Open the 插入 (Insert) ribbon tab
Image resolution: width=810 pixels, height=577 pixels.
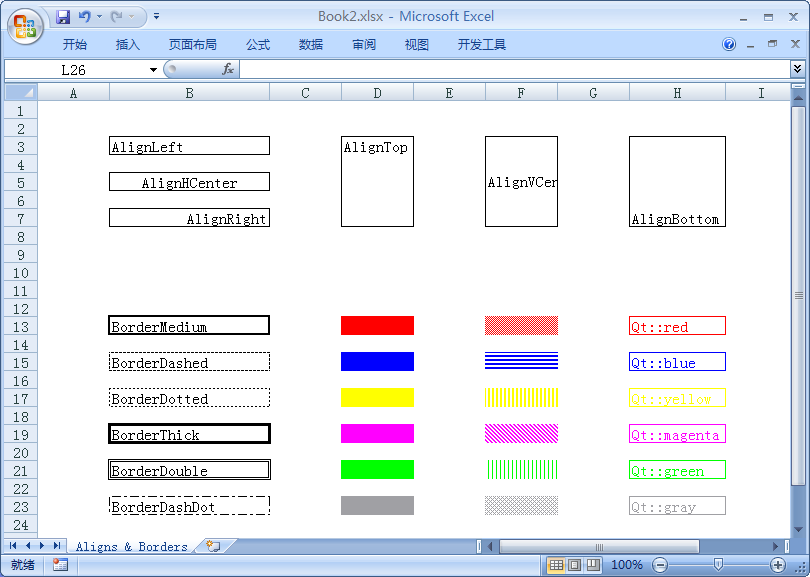coord(128,45)
